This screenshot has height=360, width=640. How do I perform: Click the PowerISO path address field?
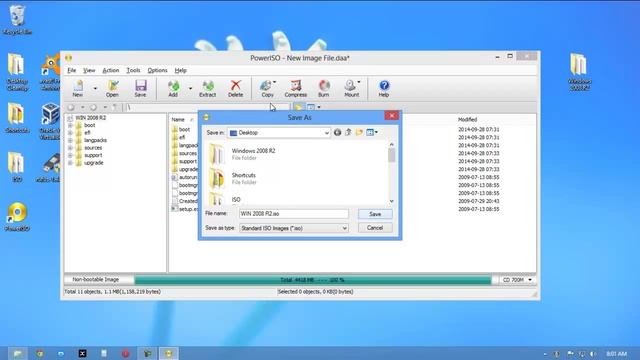point(207,107)
